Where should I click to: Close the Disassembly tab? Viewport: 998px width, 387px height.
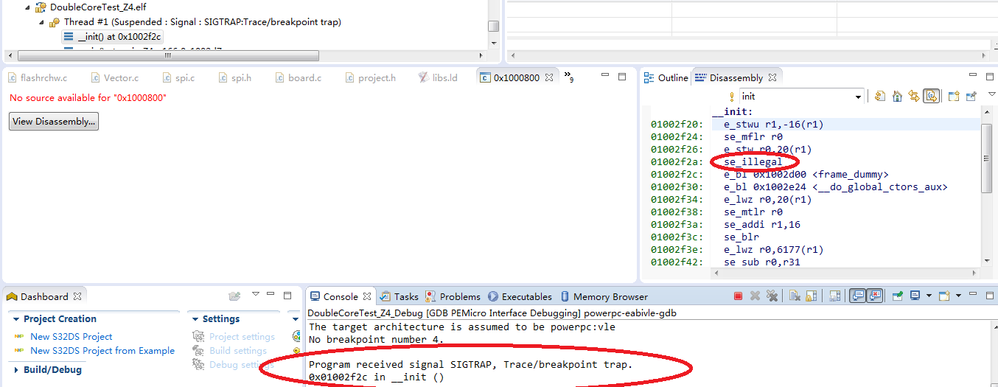(x=773, y=78)
